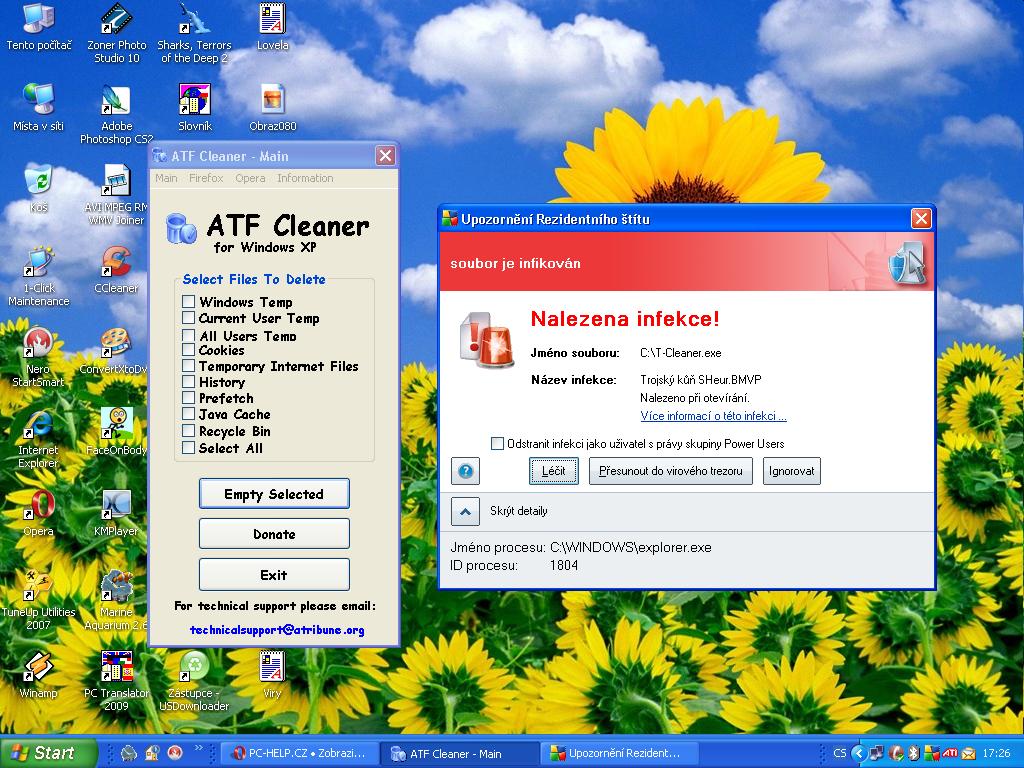Check the History checkbox
Screen dimensions: 1024x768
tap(188, 381)
